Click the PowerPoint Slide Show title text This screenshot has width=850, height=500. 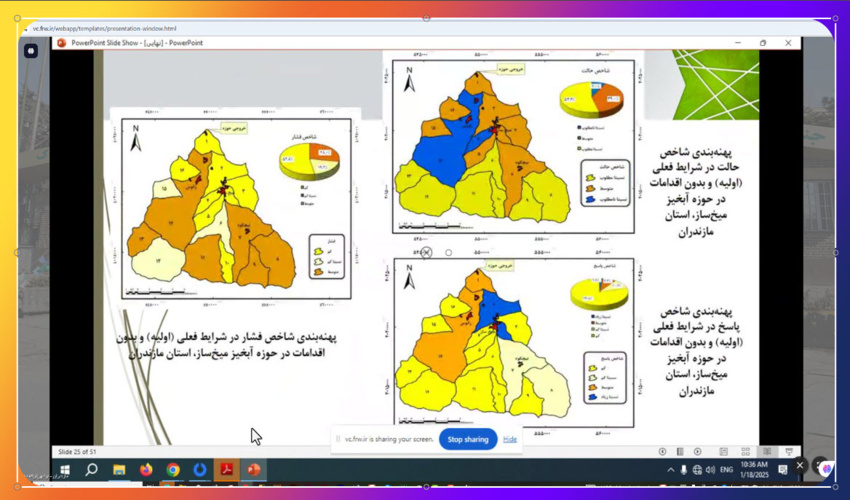click(x=137, y=43)
